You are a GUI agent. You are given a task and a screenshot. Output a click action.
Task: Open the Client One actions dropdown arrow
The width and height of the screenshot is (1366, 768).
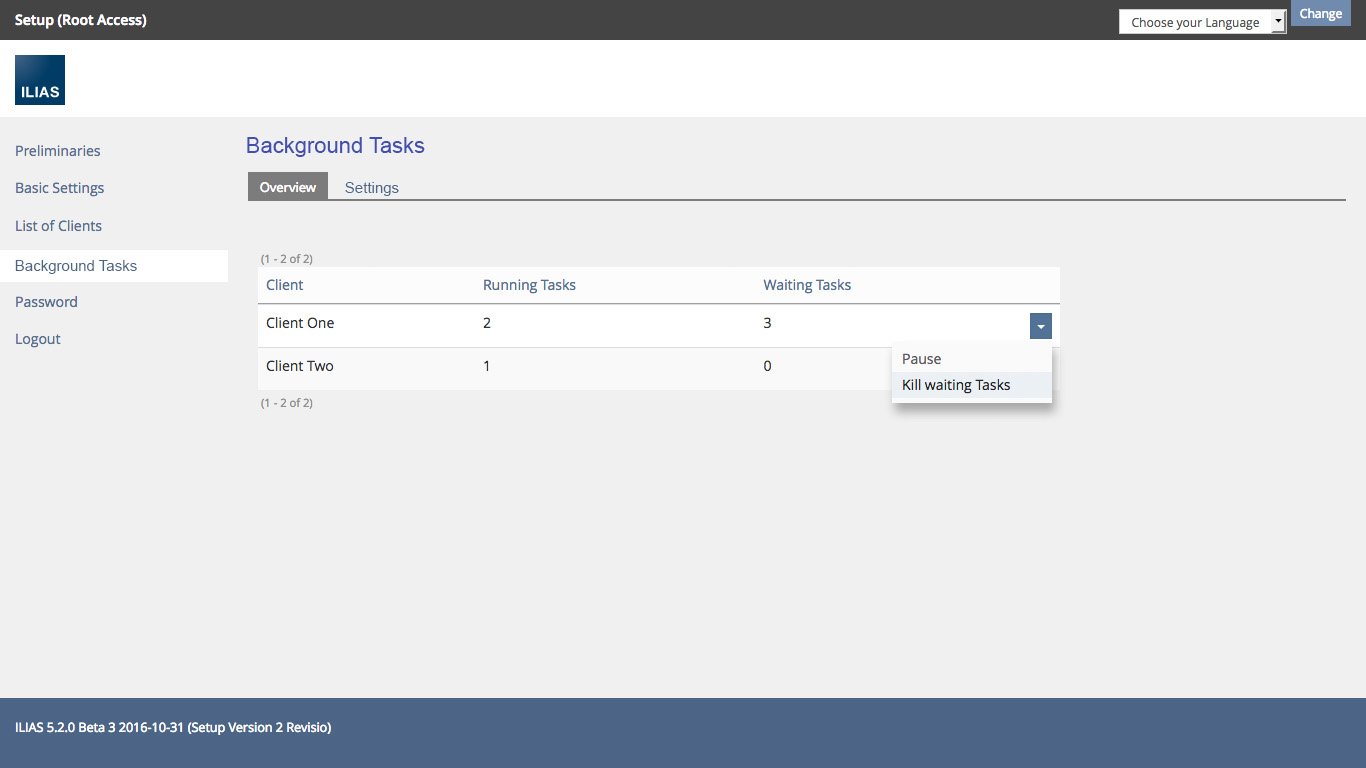point(1040,326)
